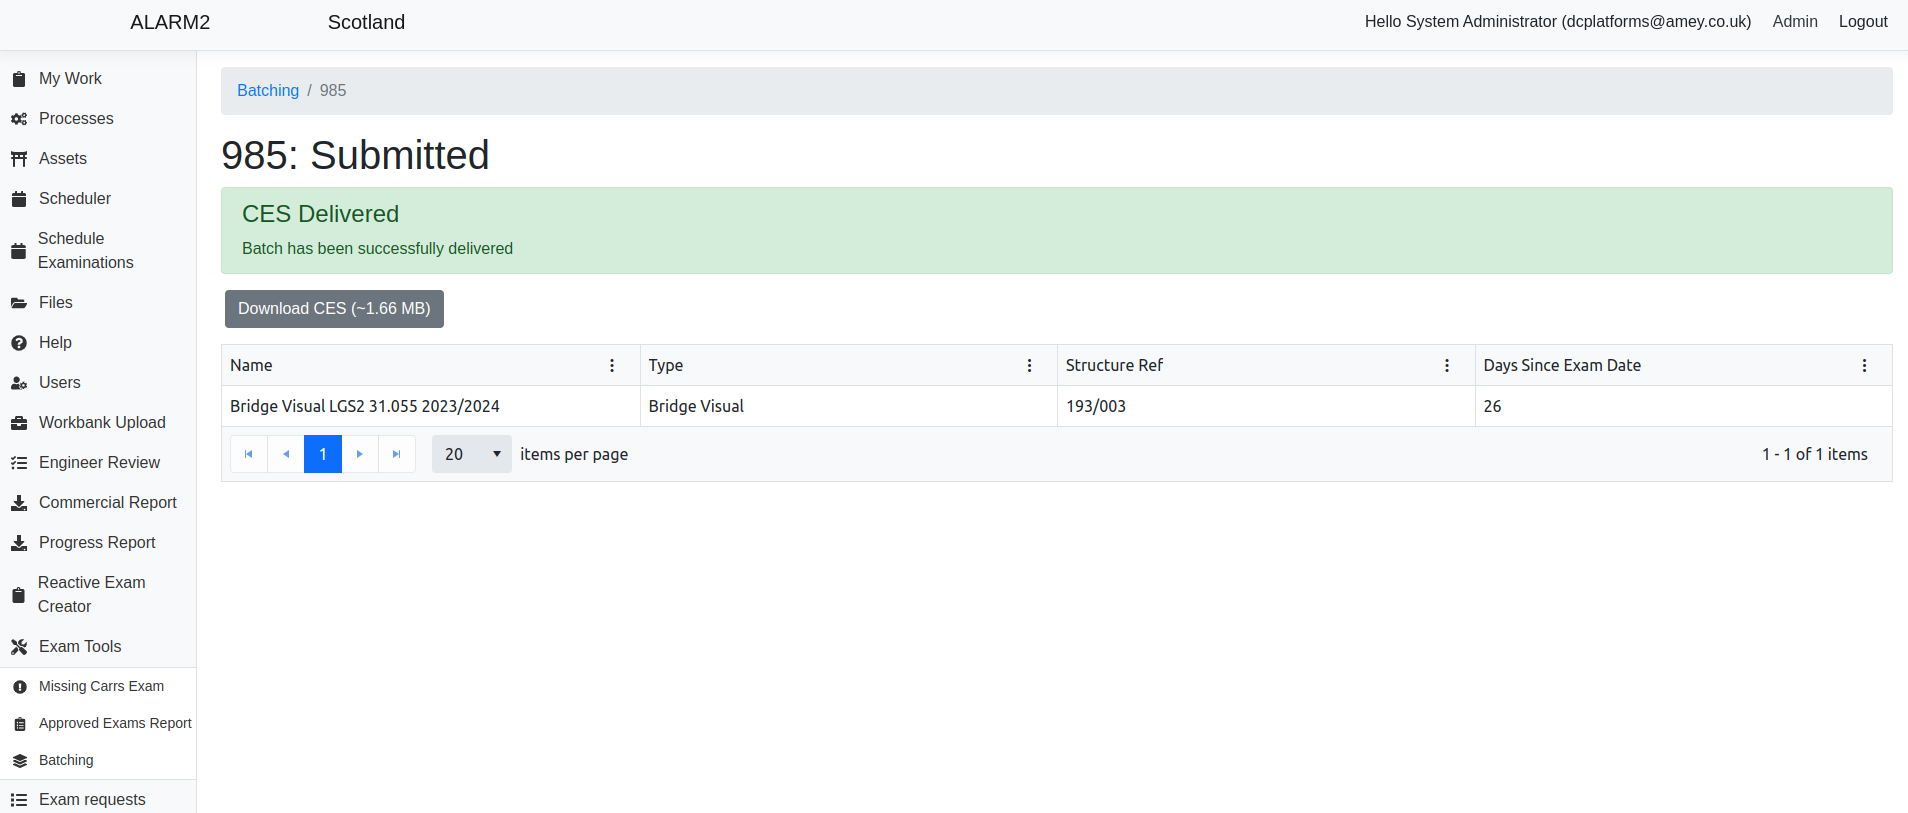This screenshot has height=813, width=1908.
Task: Click row Bridge Visual LGS2 31.055 2023/2024
Action: [x=1057, y=406]
